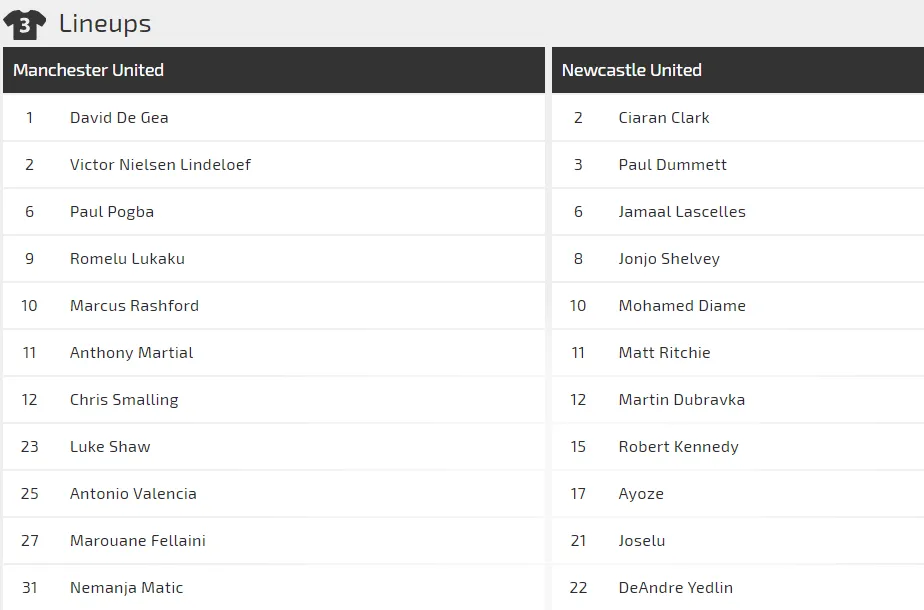Click Luke Shaw's name
Image resolution: width=924 pixels, height=610 pixels.
coord(110,446)
